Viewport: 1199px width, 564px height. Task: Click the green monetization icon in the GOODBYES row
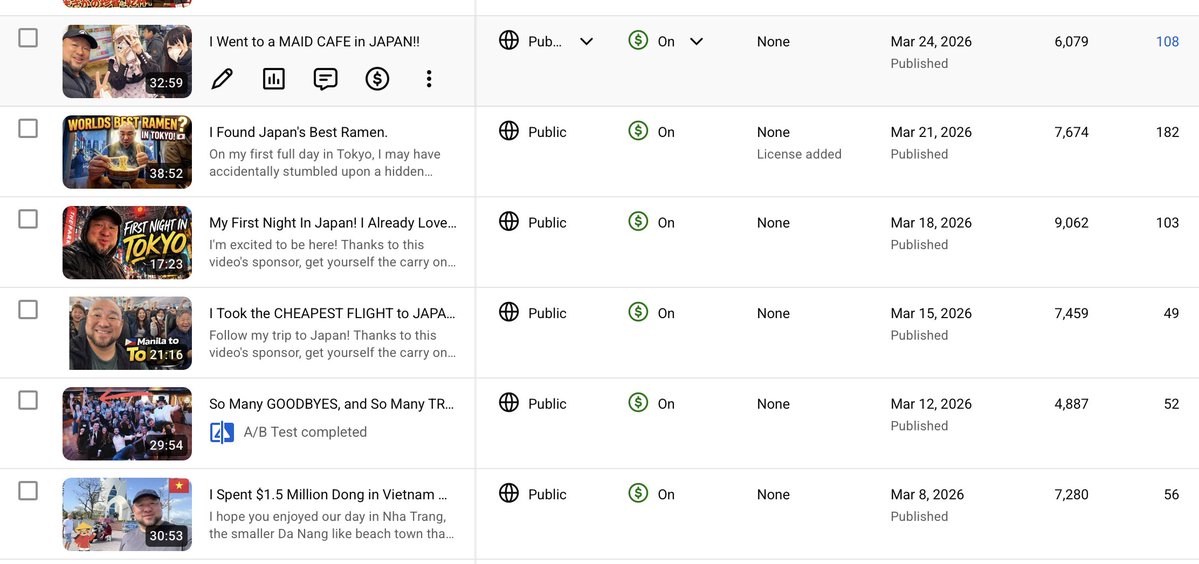pyautogui.click(x=638, y=403)
